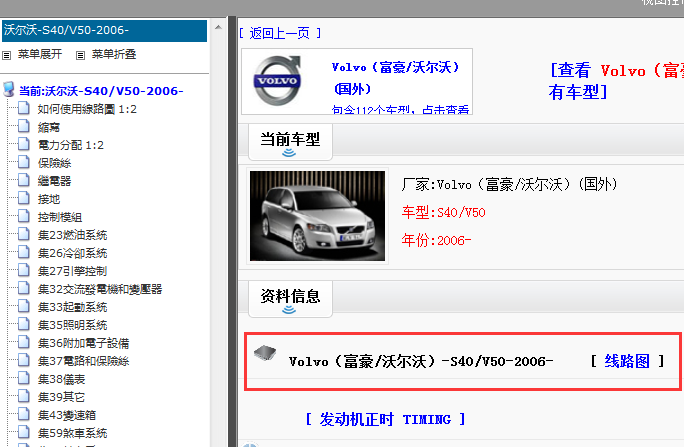Open the 縮寫 tree entry
The height and width of the screenshot is (447, 684).
(x=48, y=127)
